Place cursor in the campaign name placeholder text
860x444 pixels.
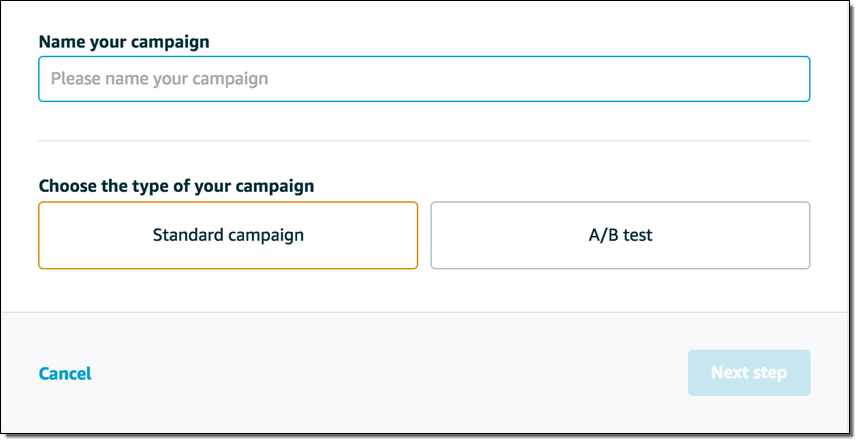pos(160,79)
